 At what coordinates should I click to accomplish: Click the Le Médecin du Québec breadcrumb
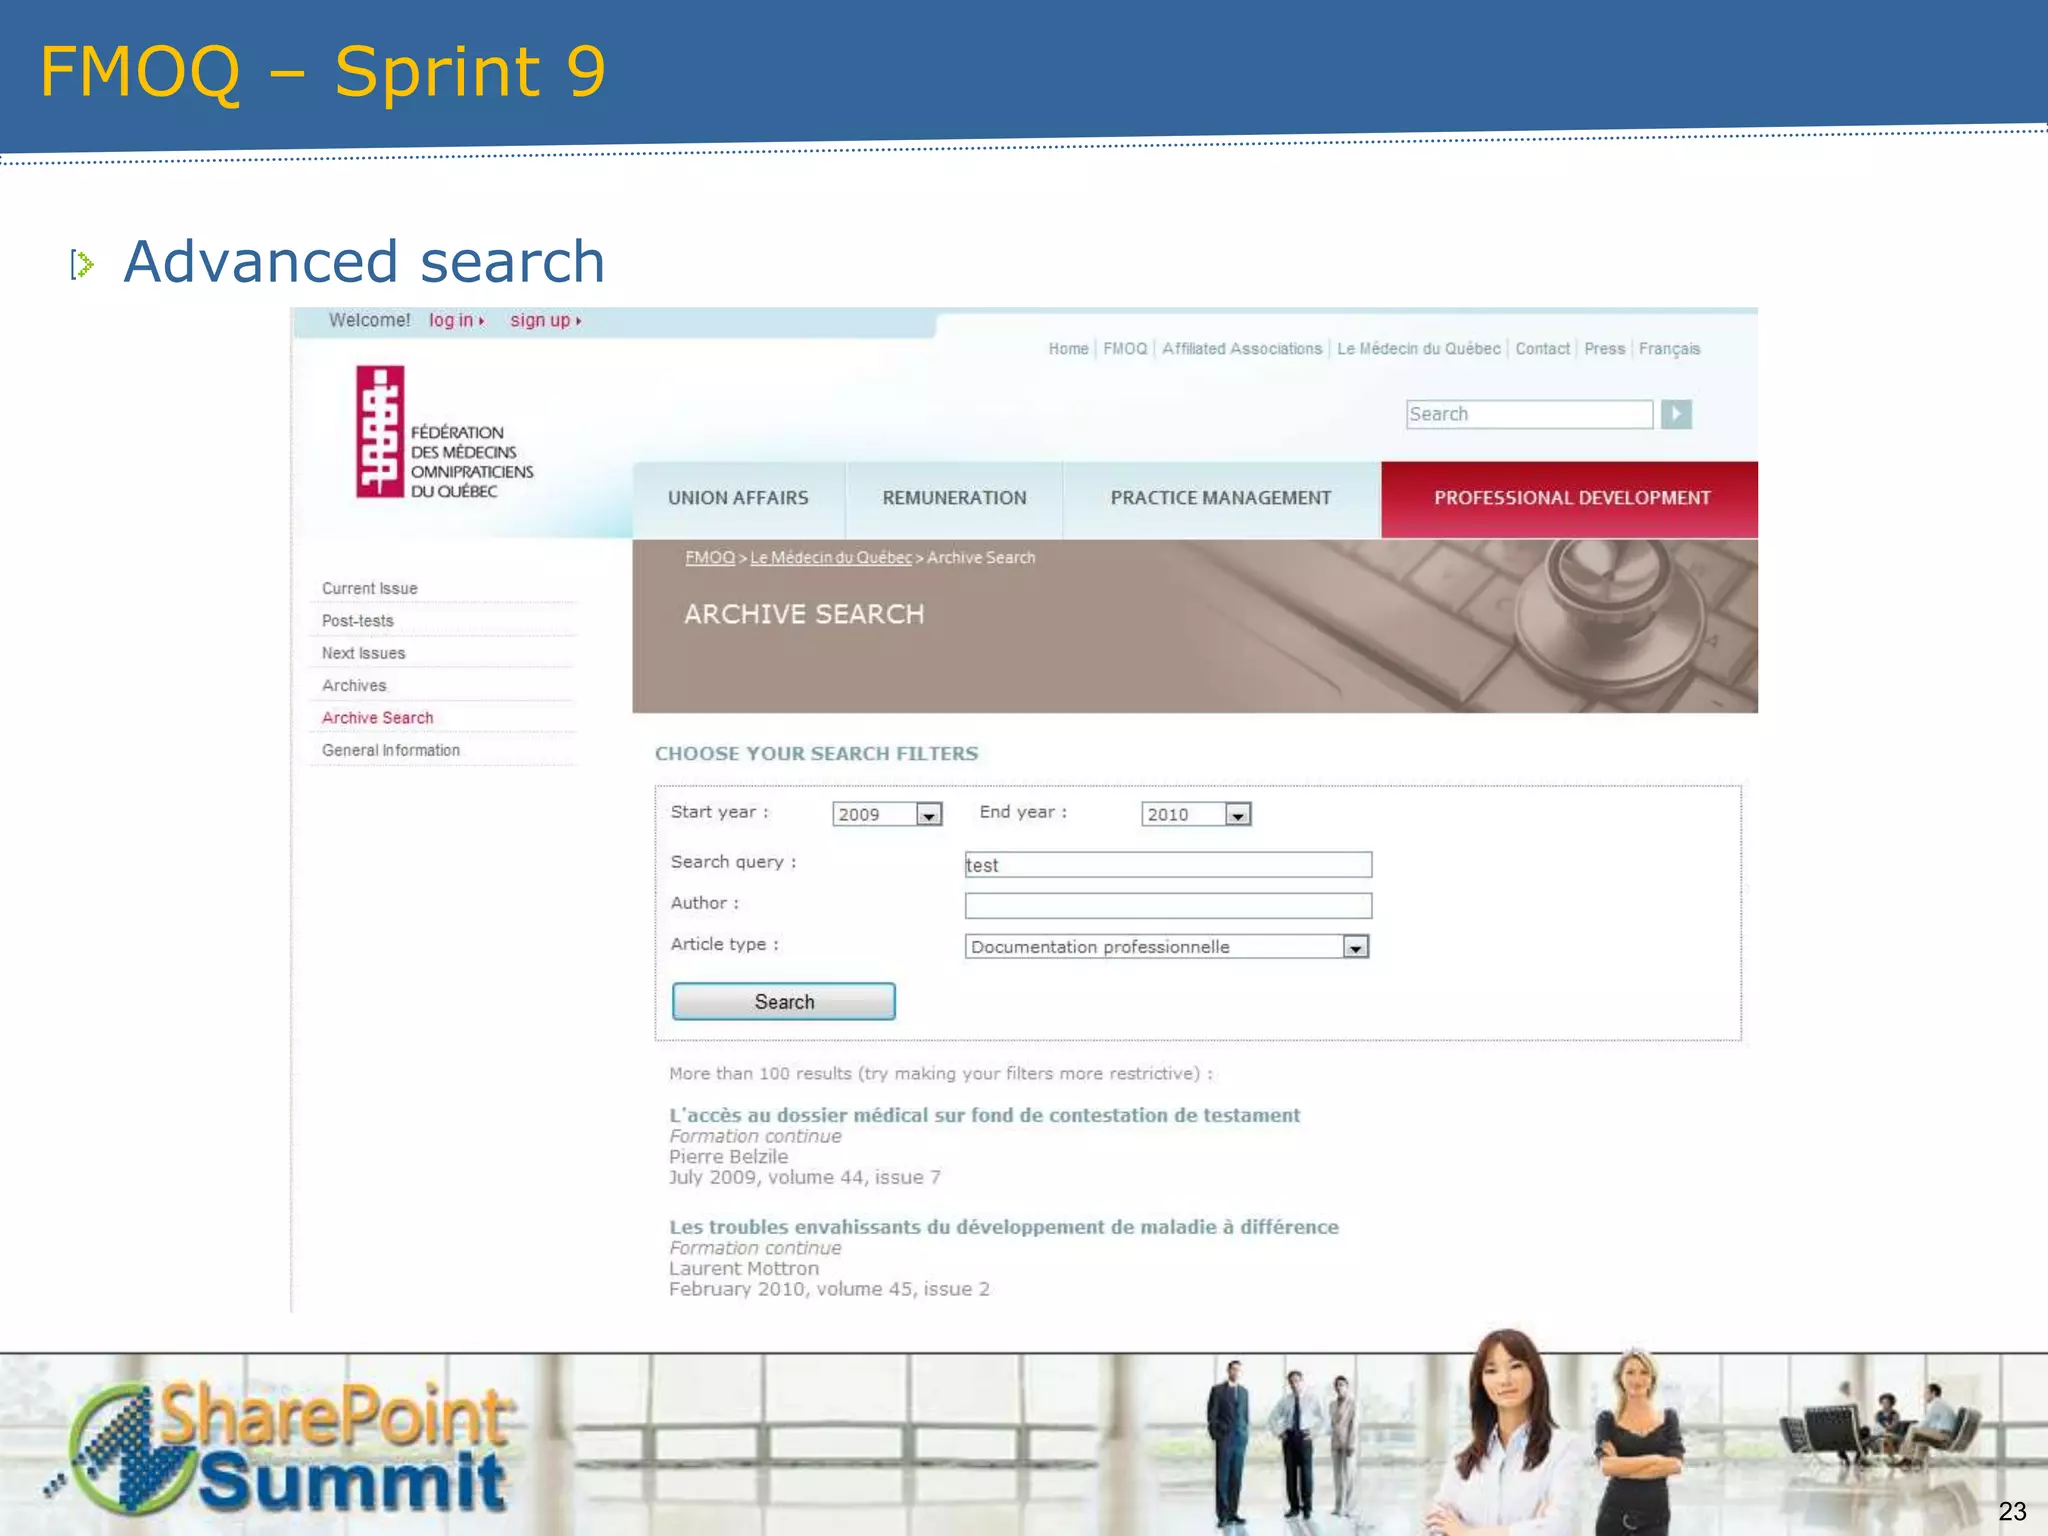coord(831,558)
